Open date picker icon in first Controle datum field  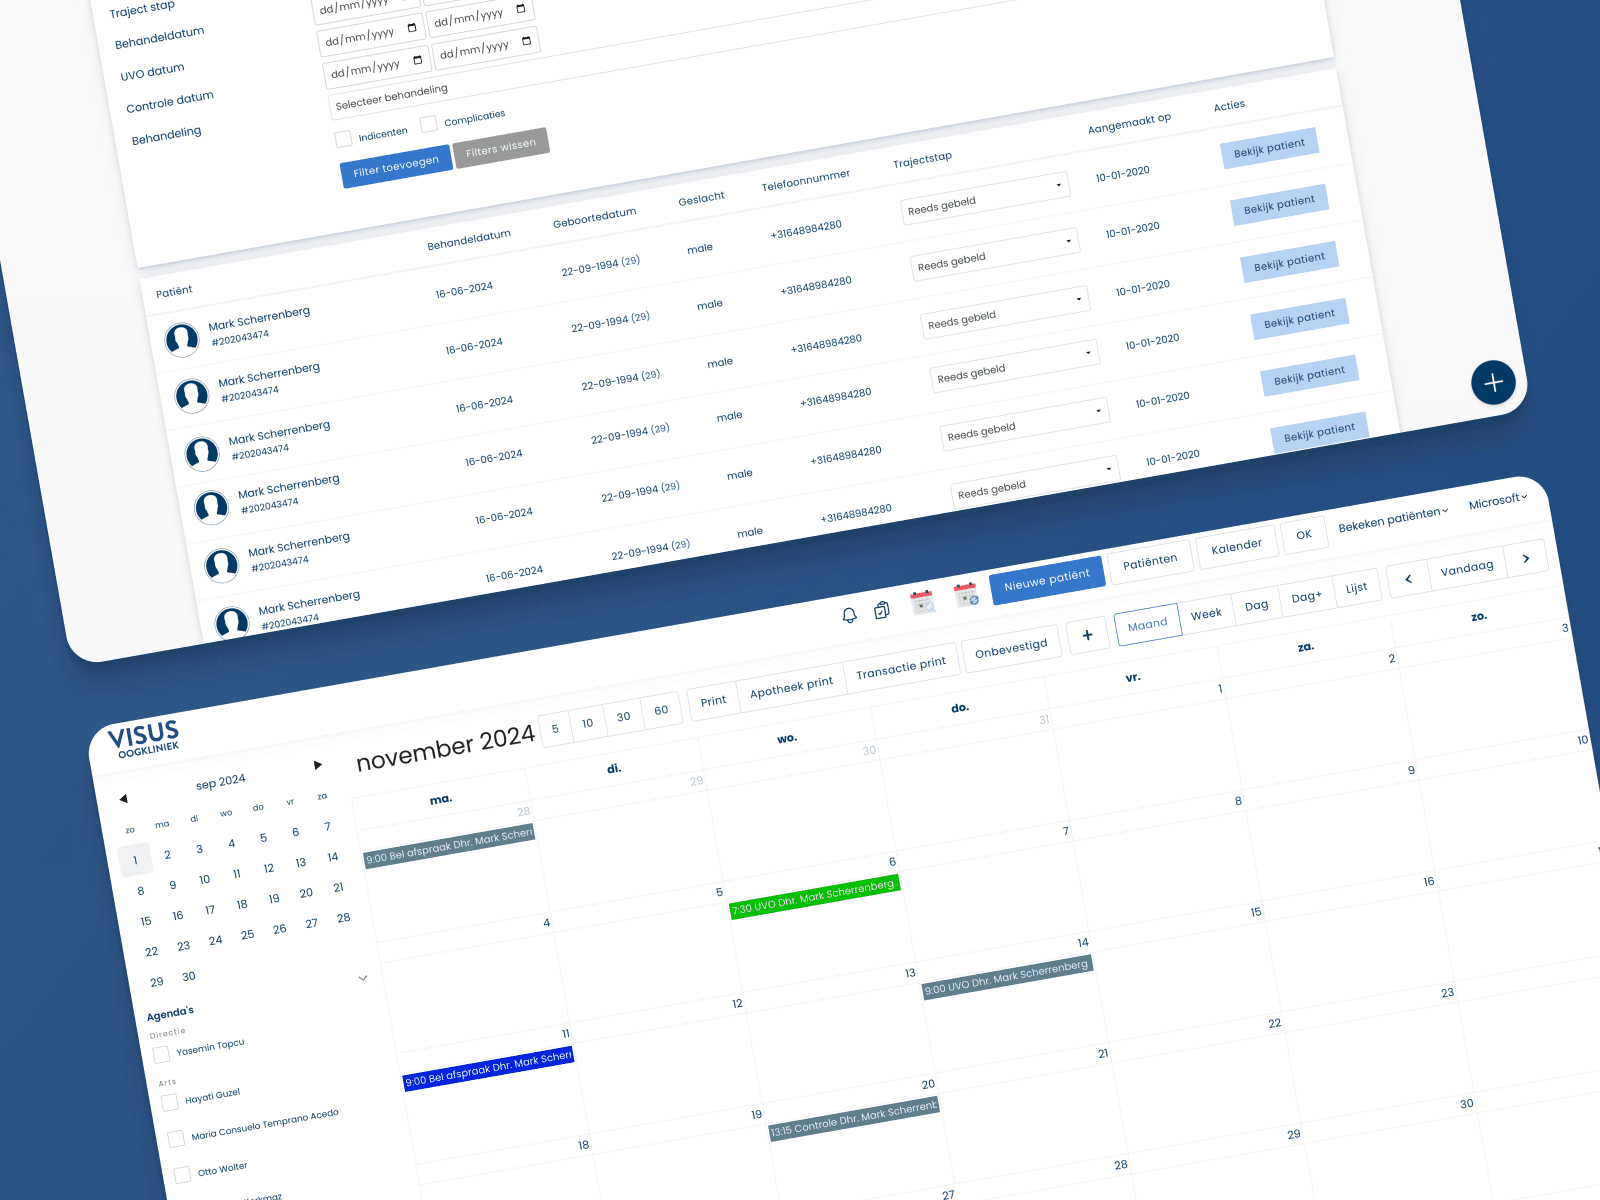click(418, 60)
